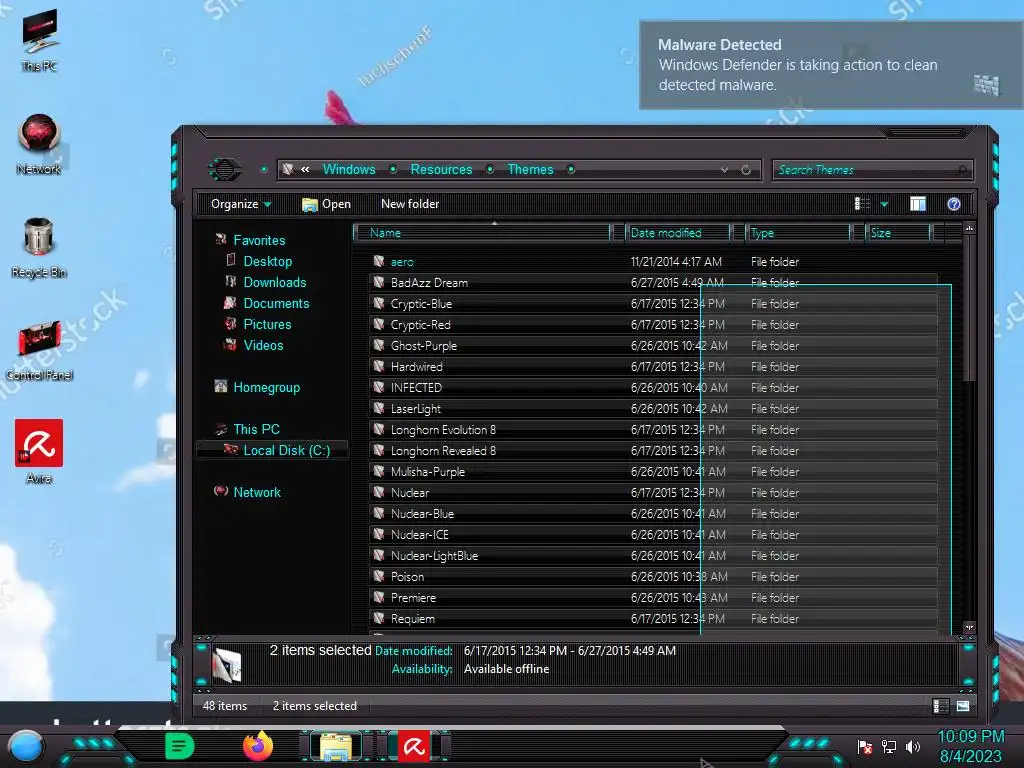Screen dimensions: 1024x768
Task: Open the Network desktop icon
Action: tap(39, 144)
